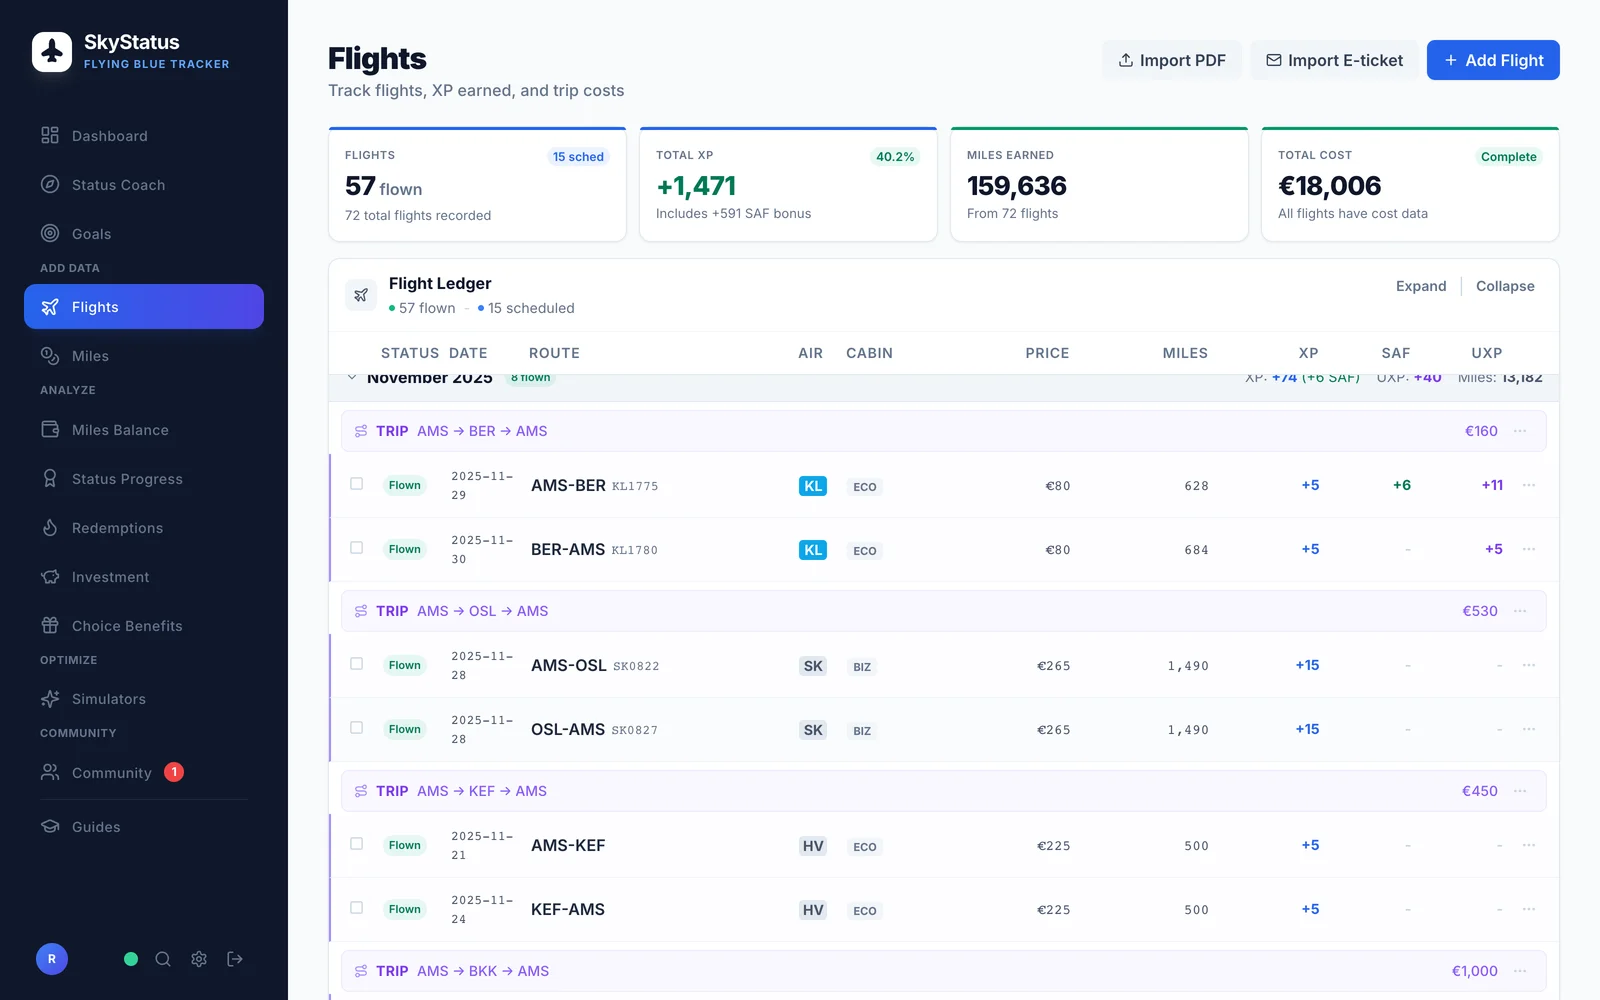Click the HV airline badge for AMS-KEF

813,846
